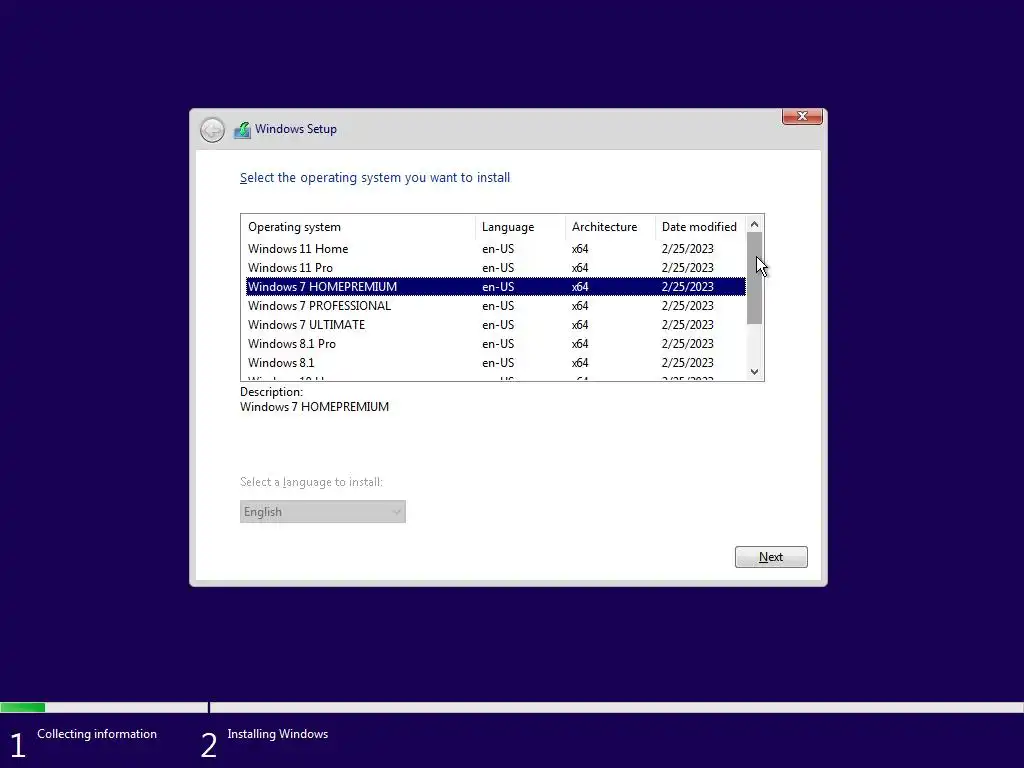Select Windows 11 Pro row
Screen dimensions: 1024x768
[496, 268]
